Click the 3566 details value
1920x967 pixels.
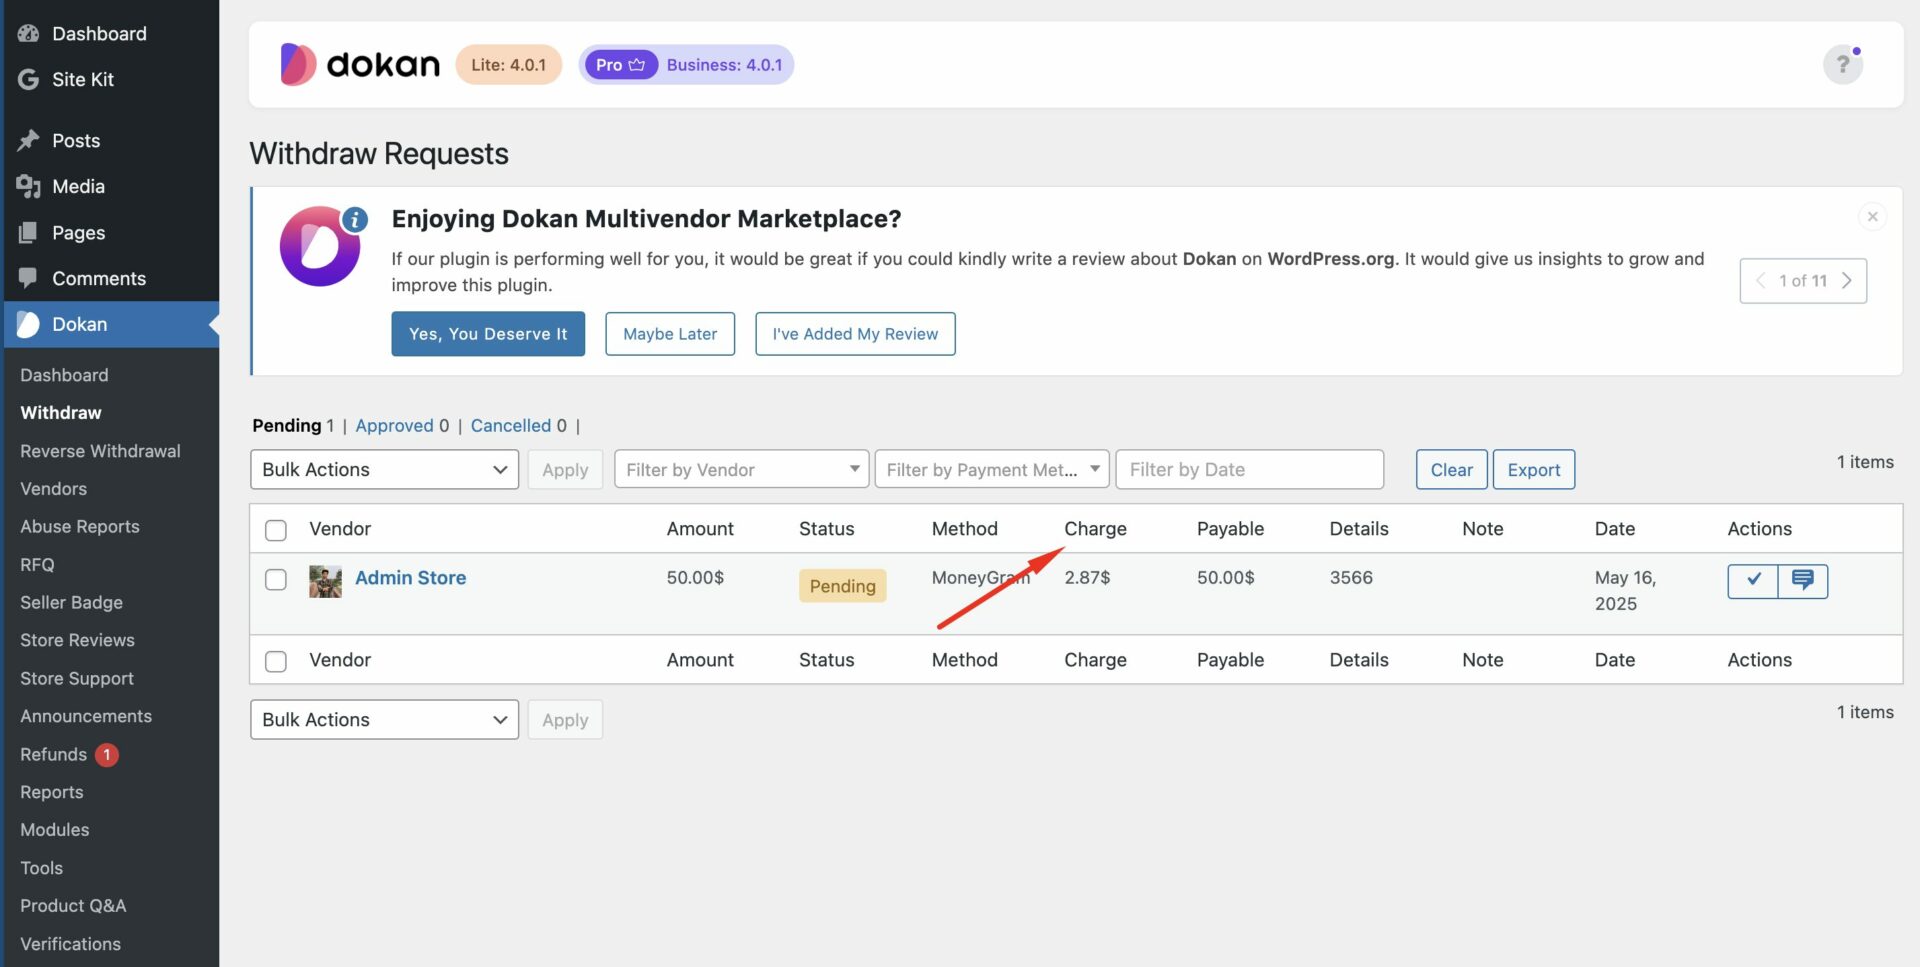coord(1351,578)
